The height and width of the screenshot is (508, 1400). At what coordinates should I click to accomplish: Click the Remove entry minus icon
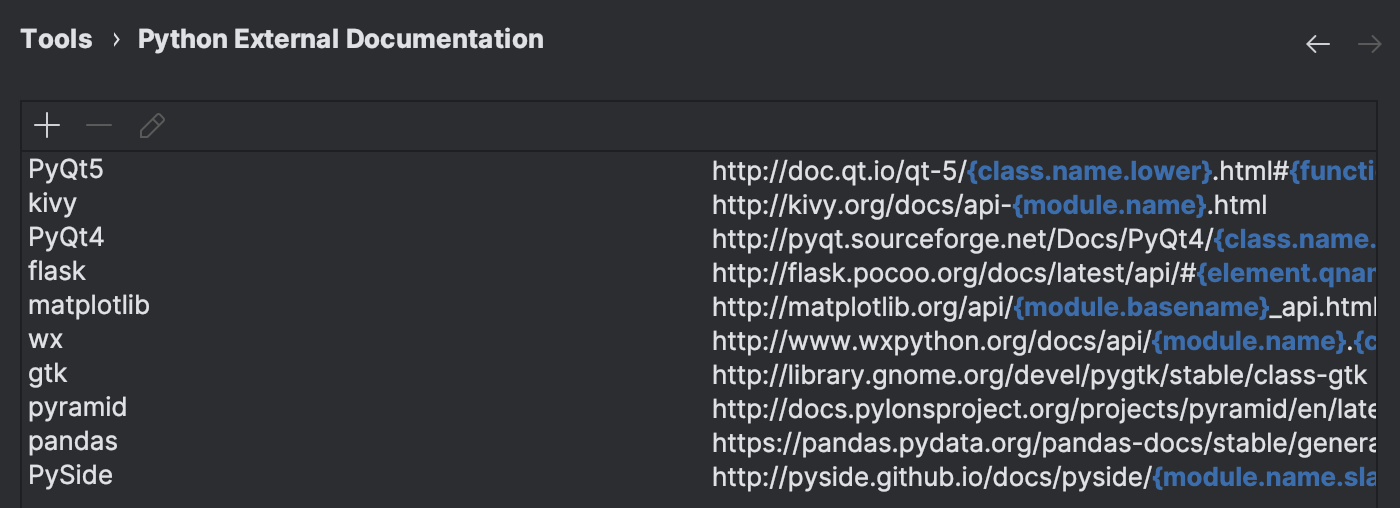(x=99, y=126)
